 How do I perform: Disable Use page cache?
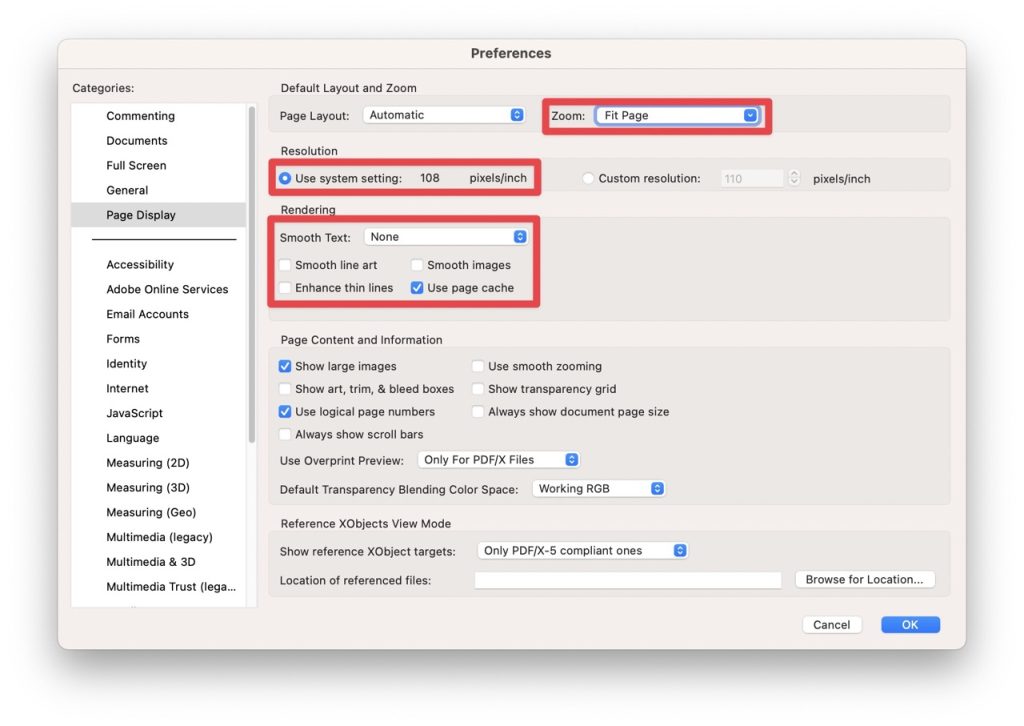(x=417, y=288)
